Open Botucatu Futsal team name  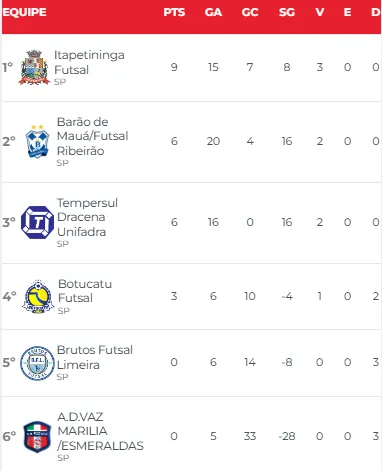click(85, 291)
